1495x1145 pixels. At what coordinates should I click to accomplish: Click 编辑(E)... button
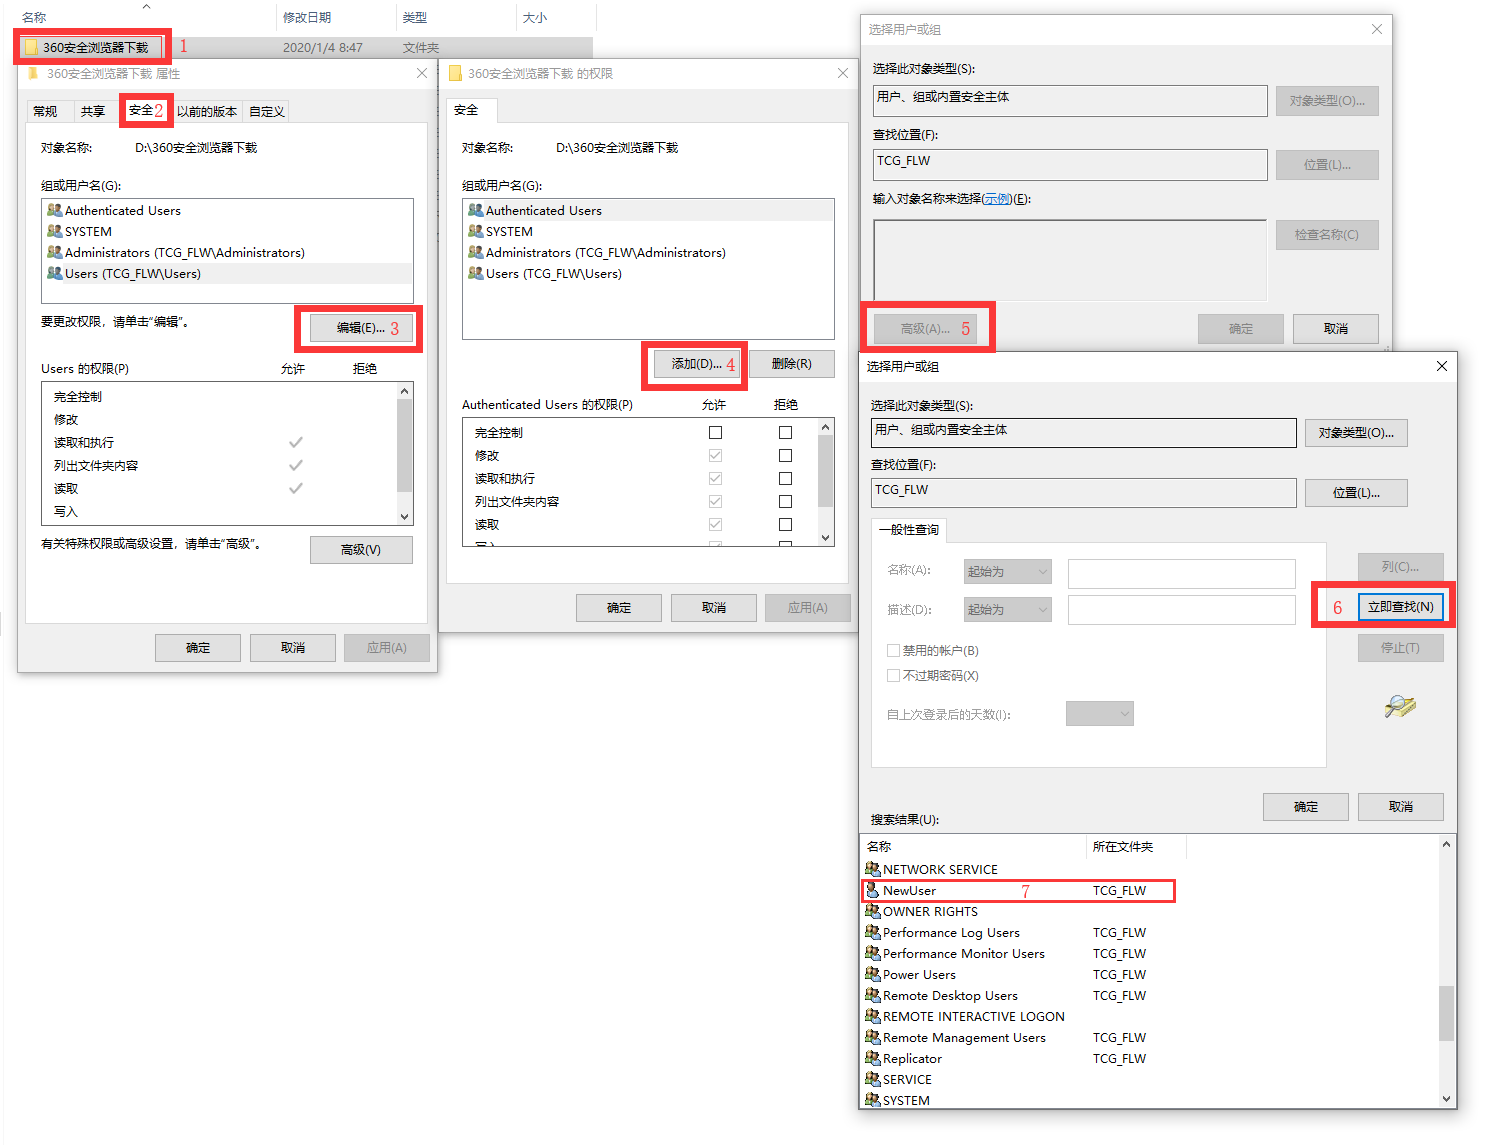(x=361, y=328)
